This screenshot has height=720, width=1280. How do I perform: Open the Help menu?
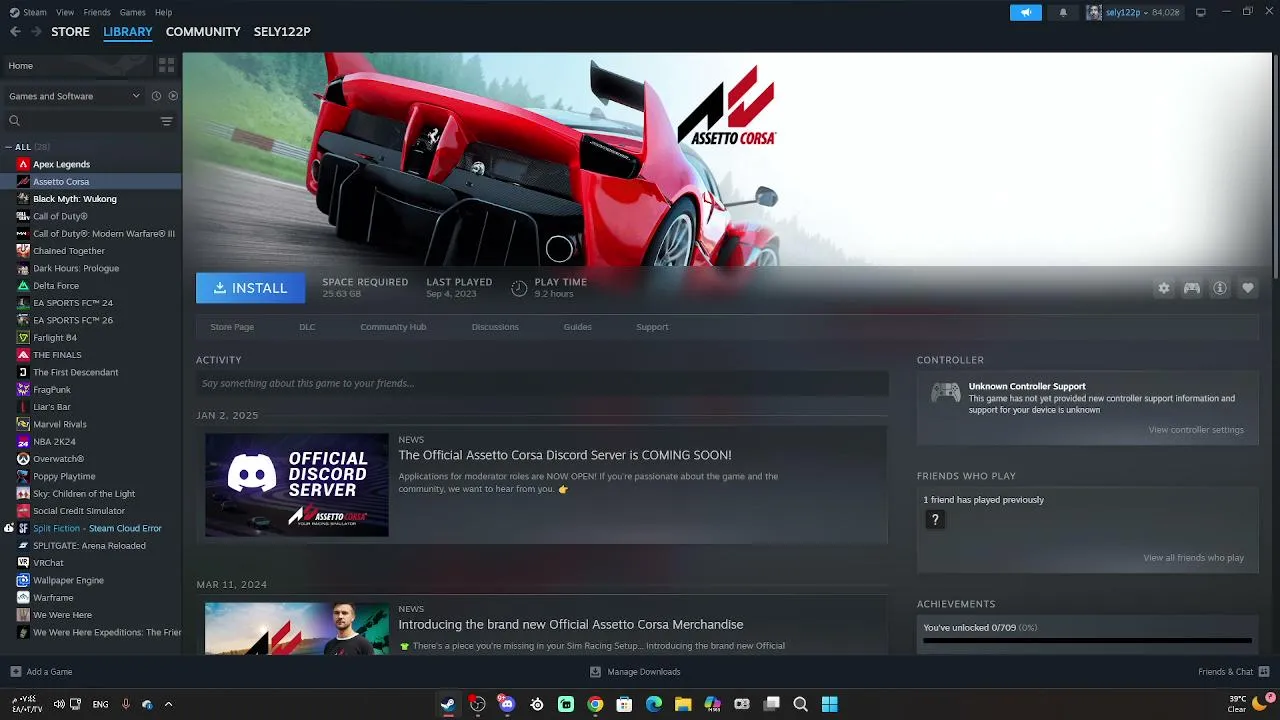[x=163, y=12]
